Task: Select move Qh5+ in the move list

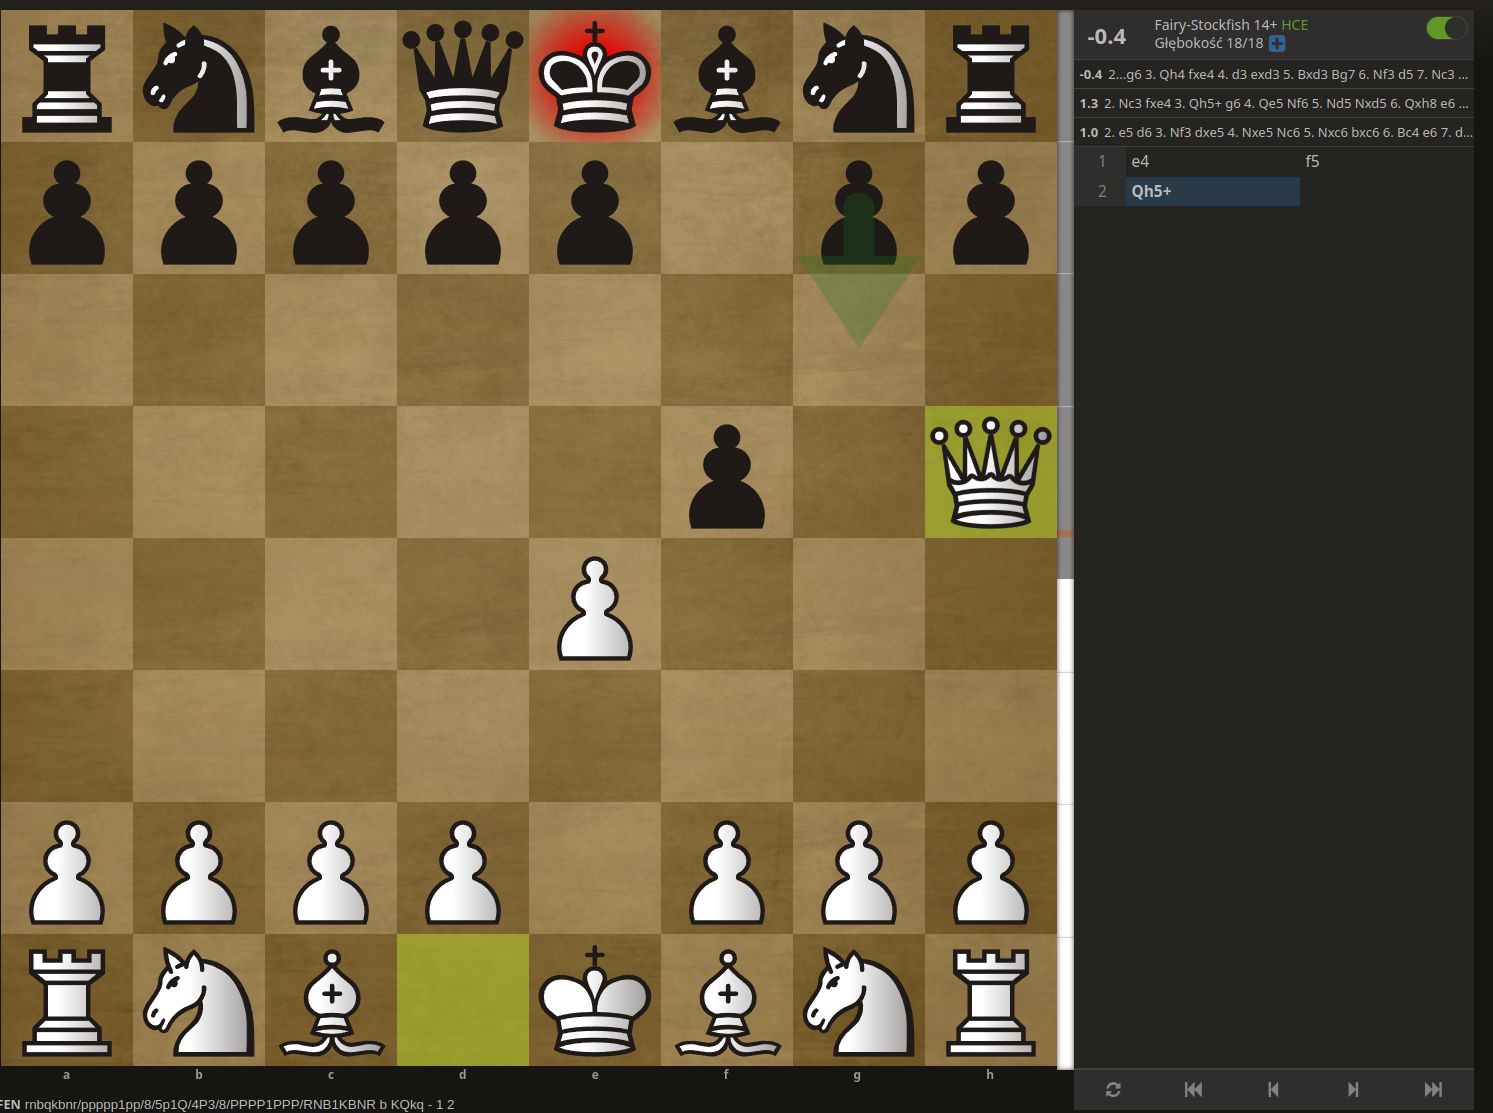Action: coord(1212,191)
